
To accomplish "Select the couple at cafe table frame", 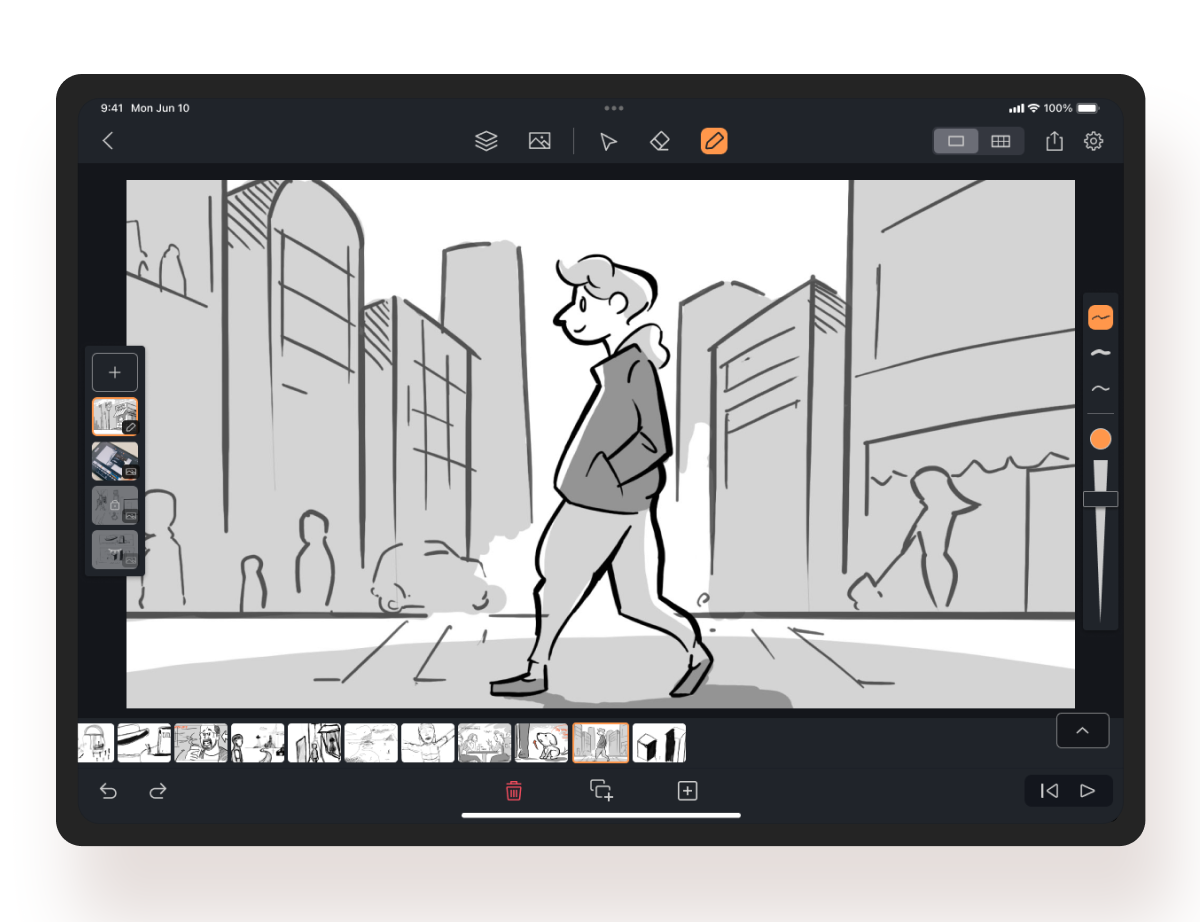I will tap(485, 743).
